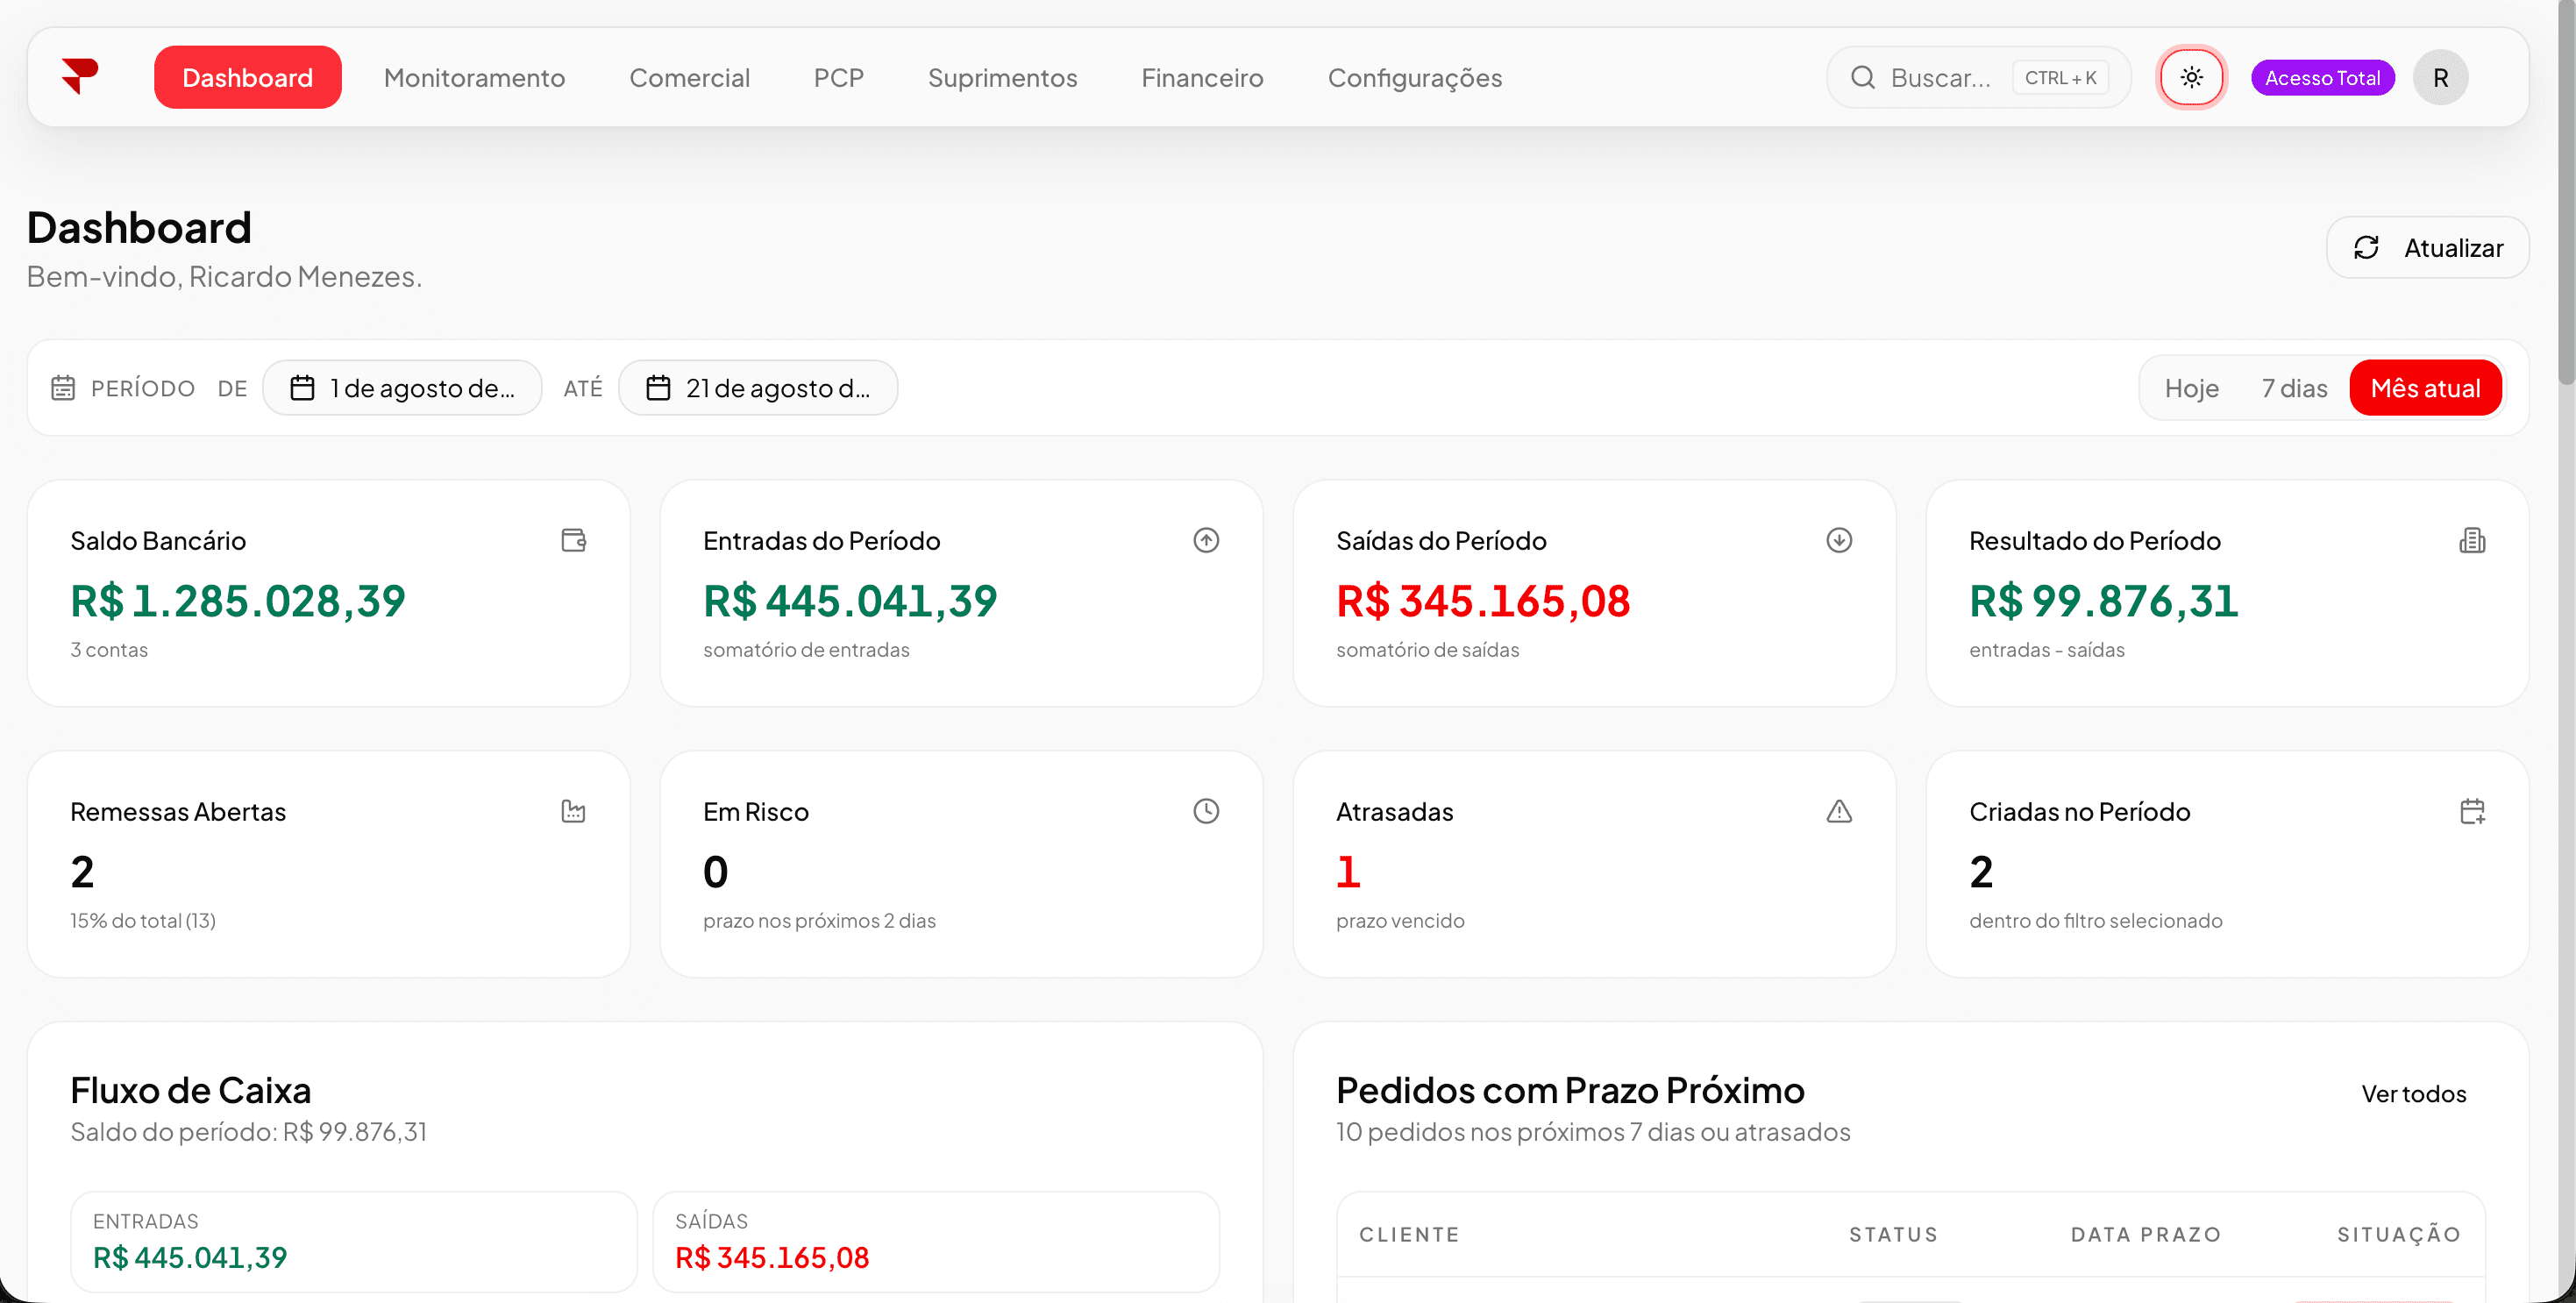This screenshot has width=2576, height=1303.
Task: Open the Suprimentos menu
Action: click(x=1002, y=77)
